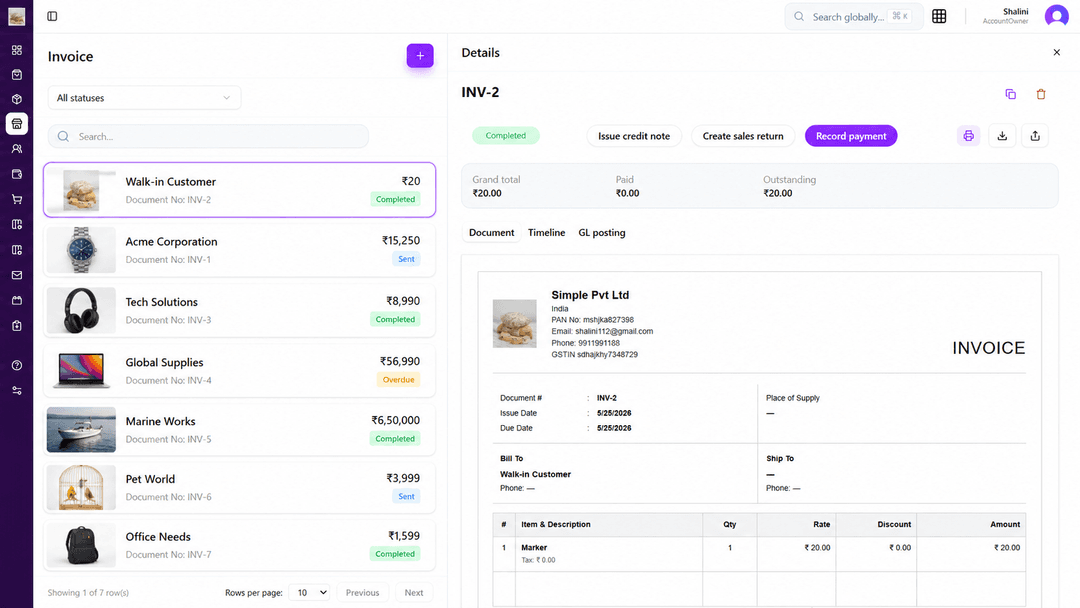
Task: Expand the All statuses filter dropdown
Action: tap(144, 98)
